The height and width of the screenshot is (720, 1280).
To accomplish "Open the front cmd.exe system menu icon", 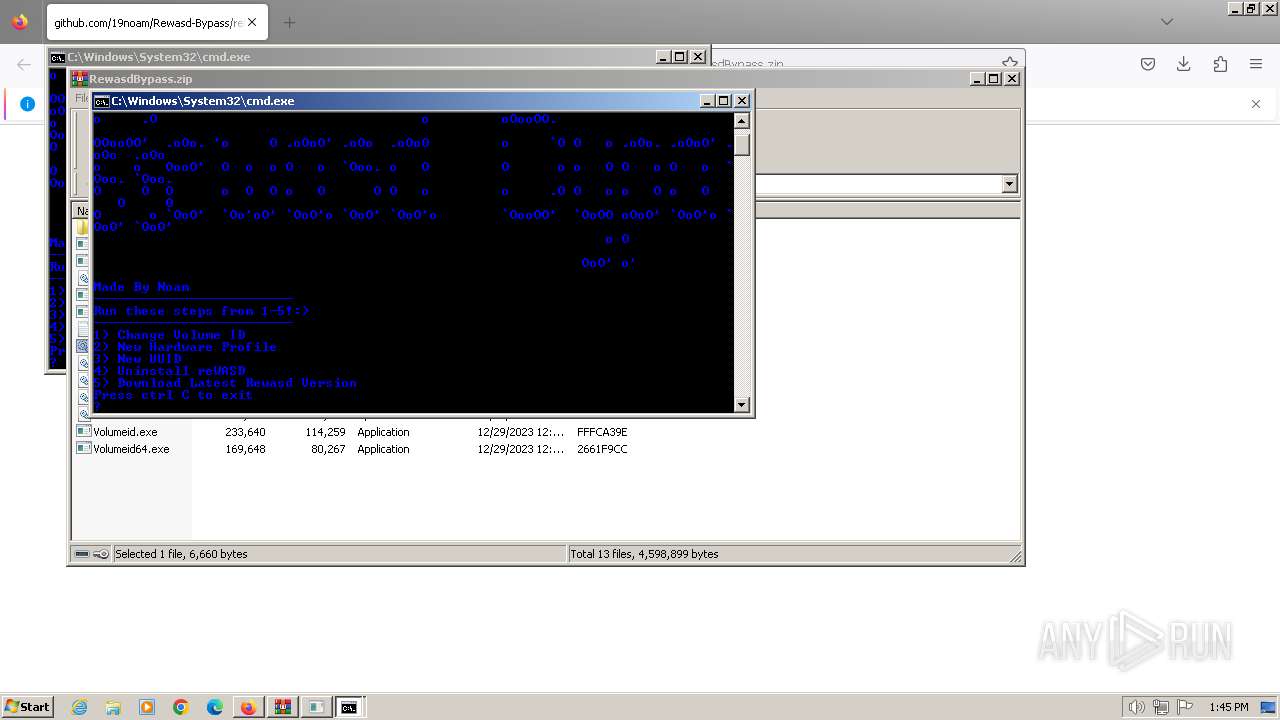I will pos(101,101).
